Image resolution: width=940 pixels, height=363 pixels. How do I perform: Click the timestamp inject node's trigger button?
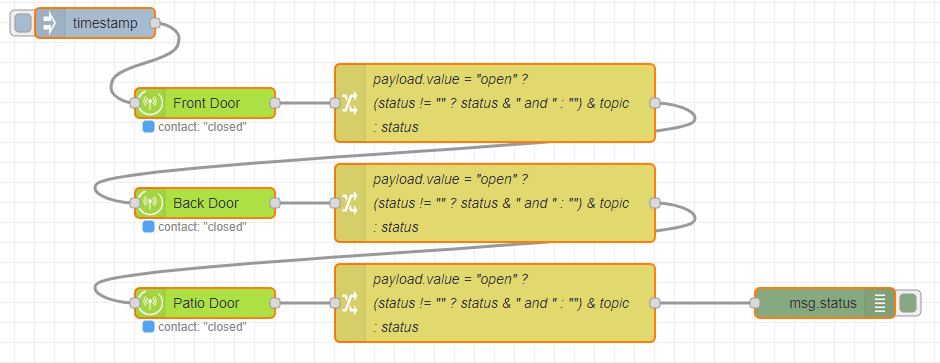coord(23,23)
